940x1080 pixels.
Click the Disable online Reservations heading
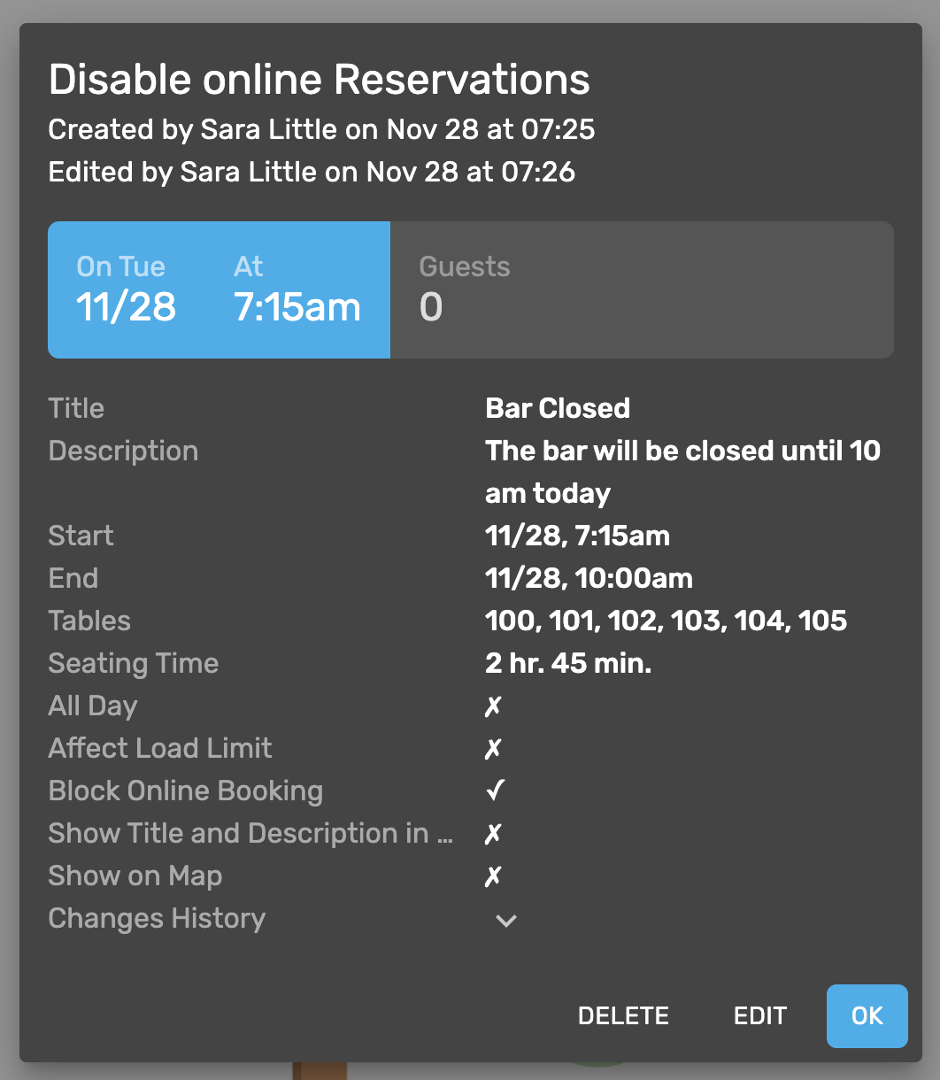coord(319,80)
